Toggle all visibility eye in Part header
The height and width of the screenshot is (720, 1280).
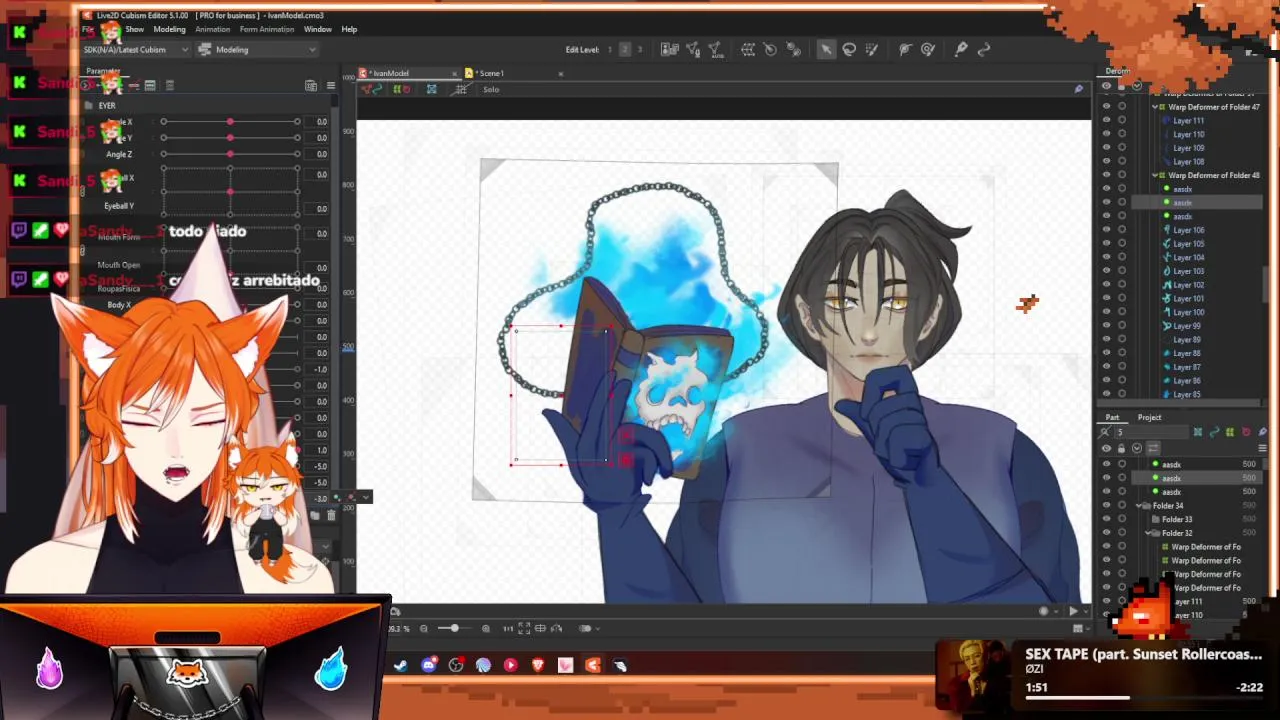[1106, 448]
